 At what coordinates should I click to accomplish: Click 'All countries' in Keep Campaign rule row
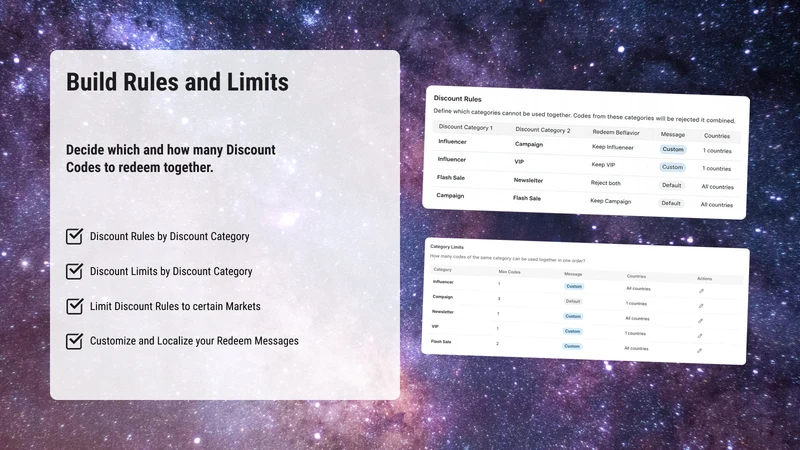(717, 205)
